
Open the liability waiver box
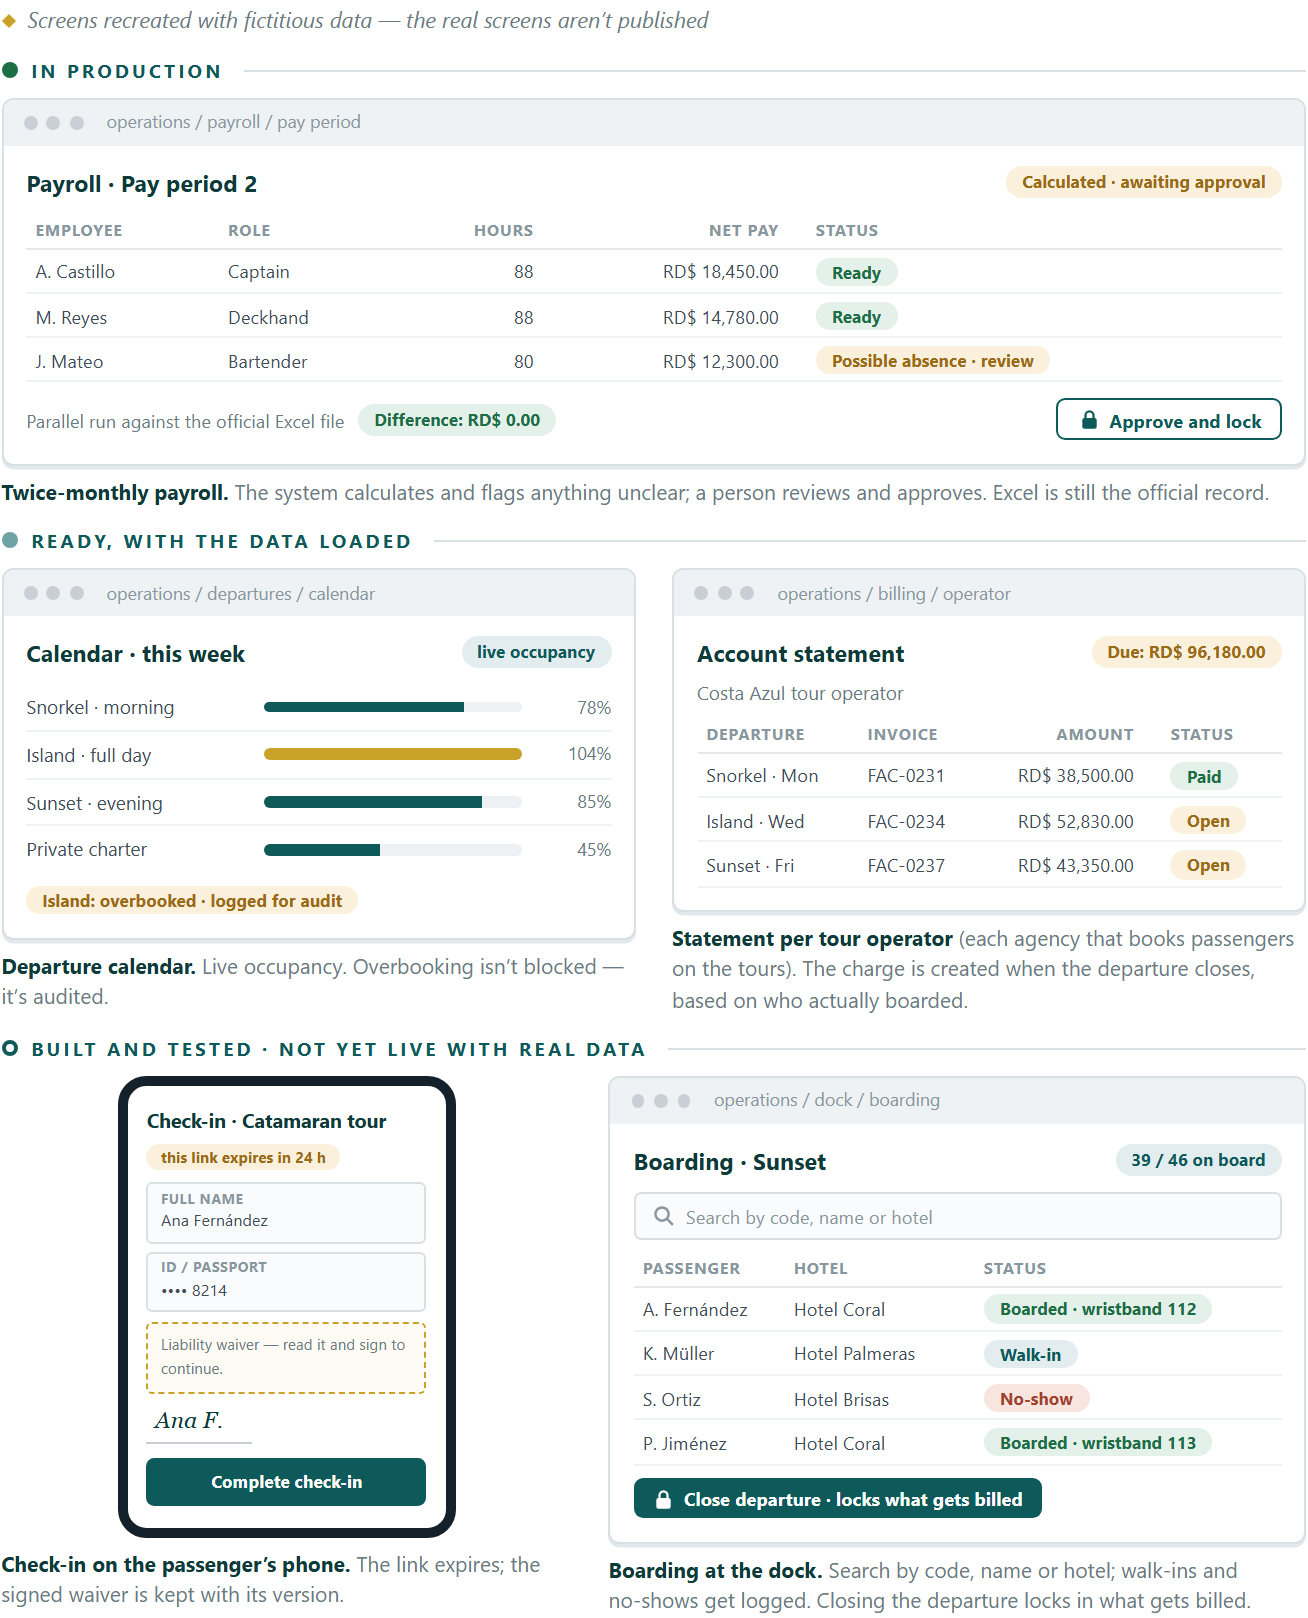click(x=286, y=1358)
